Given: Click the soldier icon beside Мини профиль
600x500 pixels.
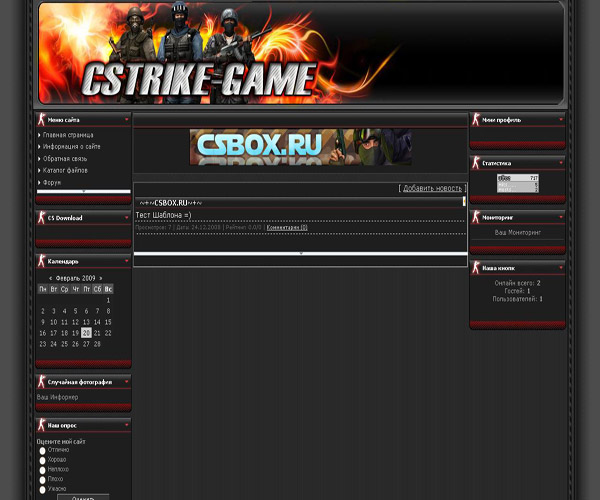Looking at the screenshot, I should 476,120.
